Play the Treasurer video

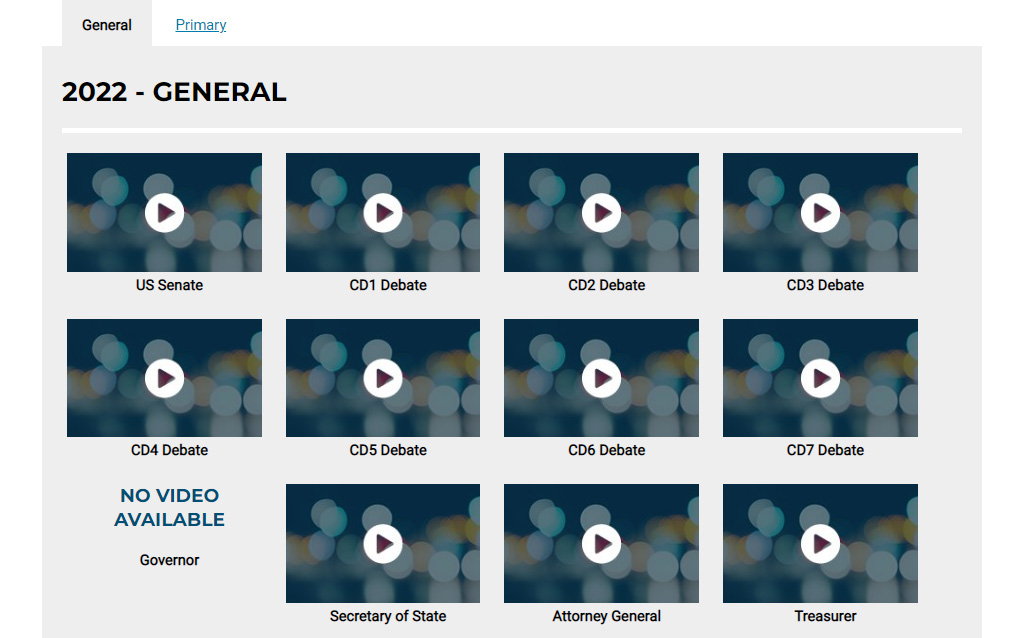click(x=820, y=543)
